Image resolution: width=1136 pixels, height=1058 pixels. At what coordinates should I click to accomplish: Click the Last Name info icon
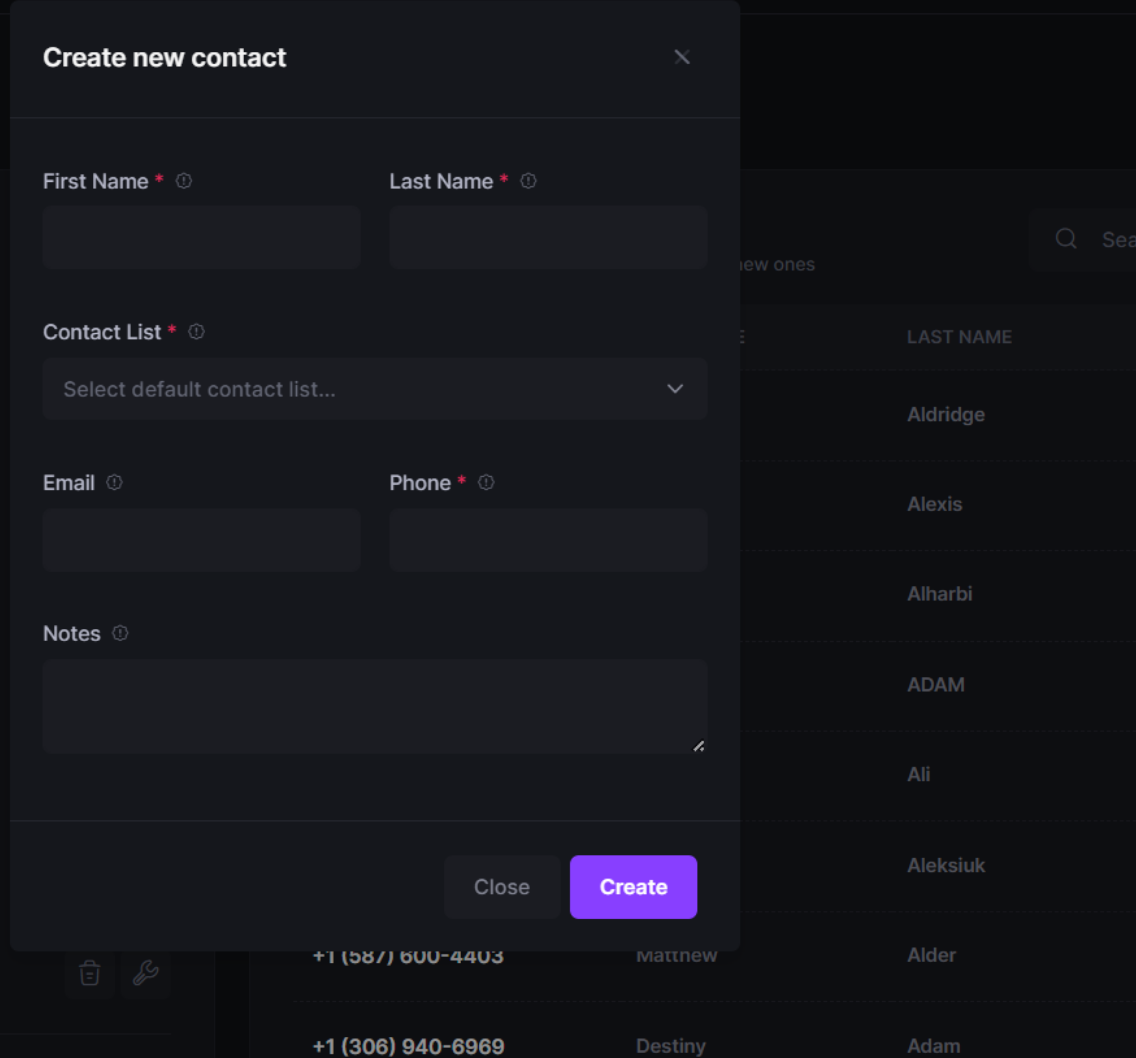528,181
